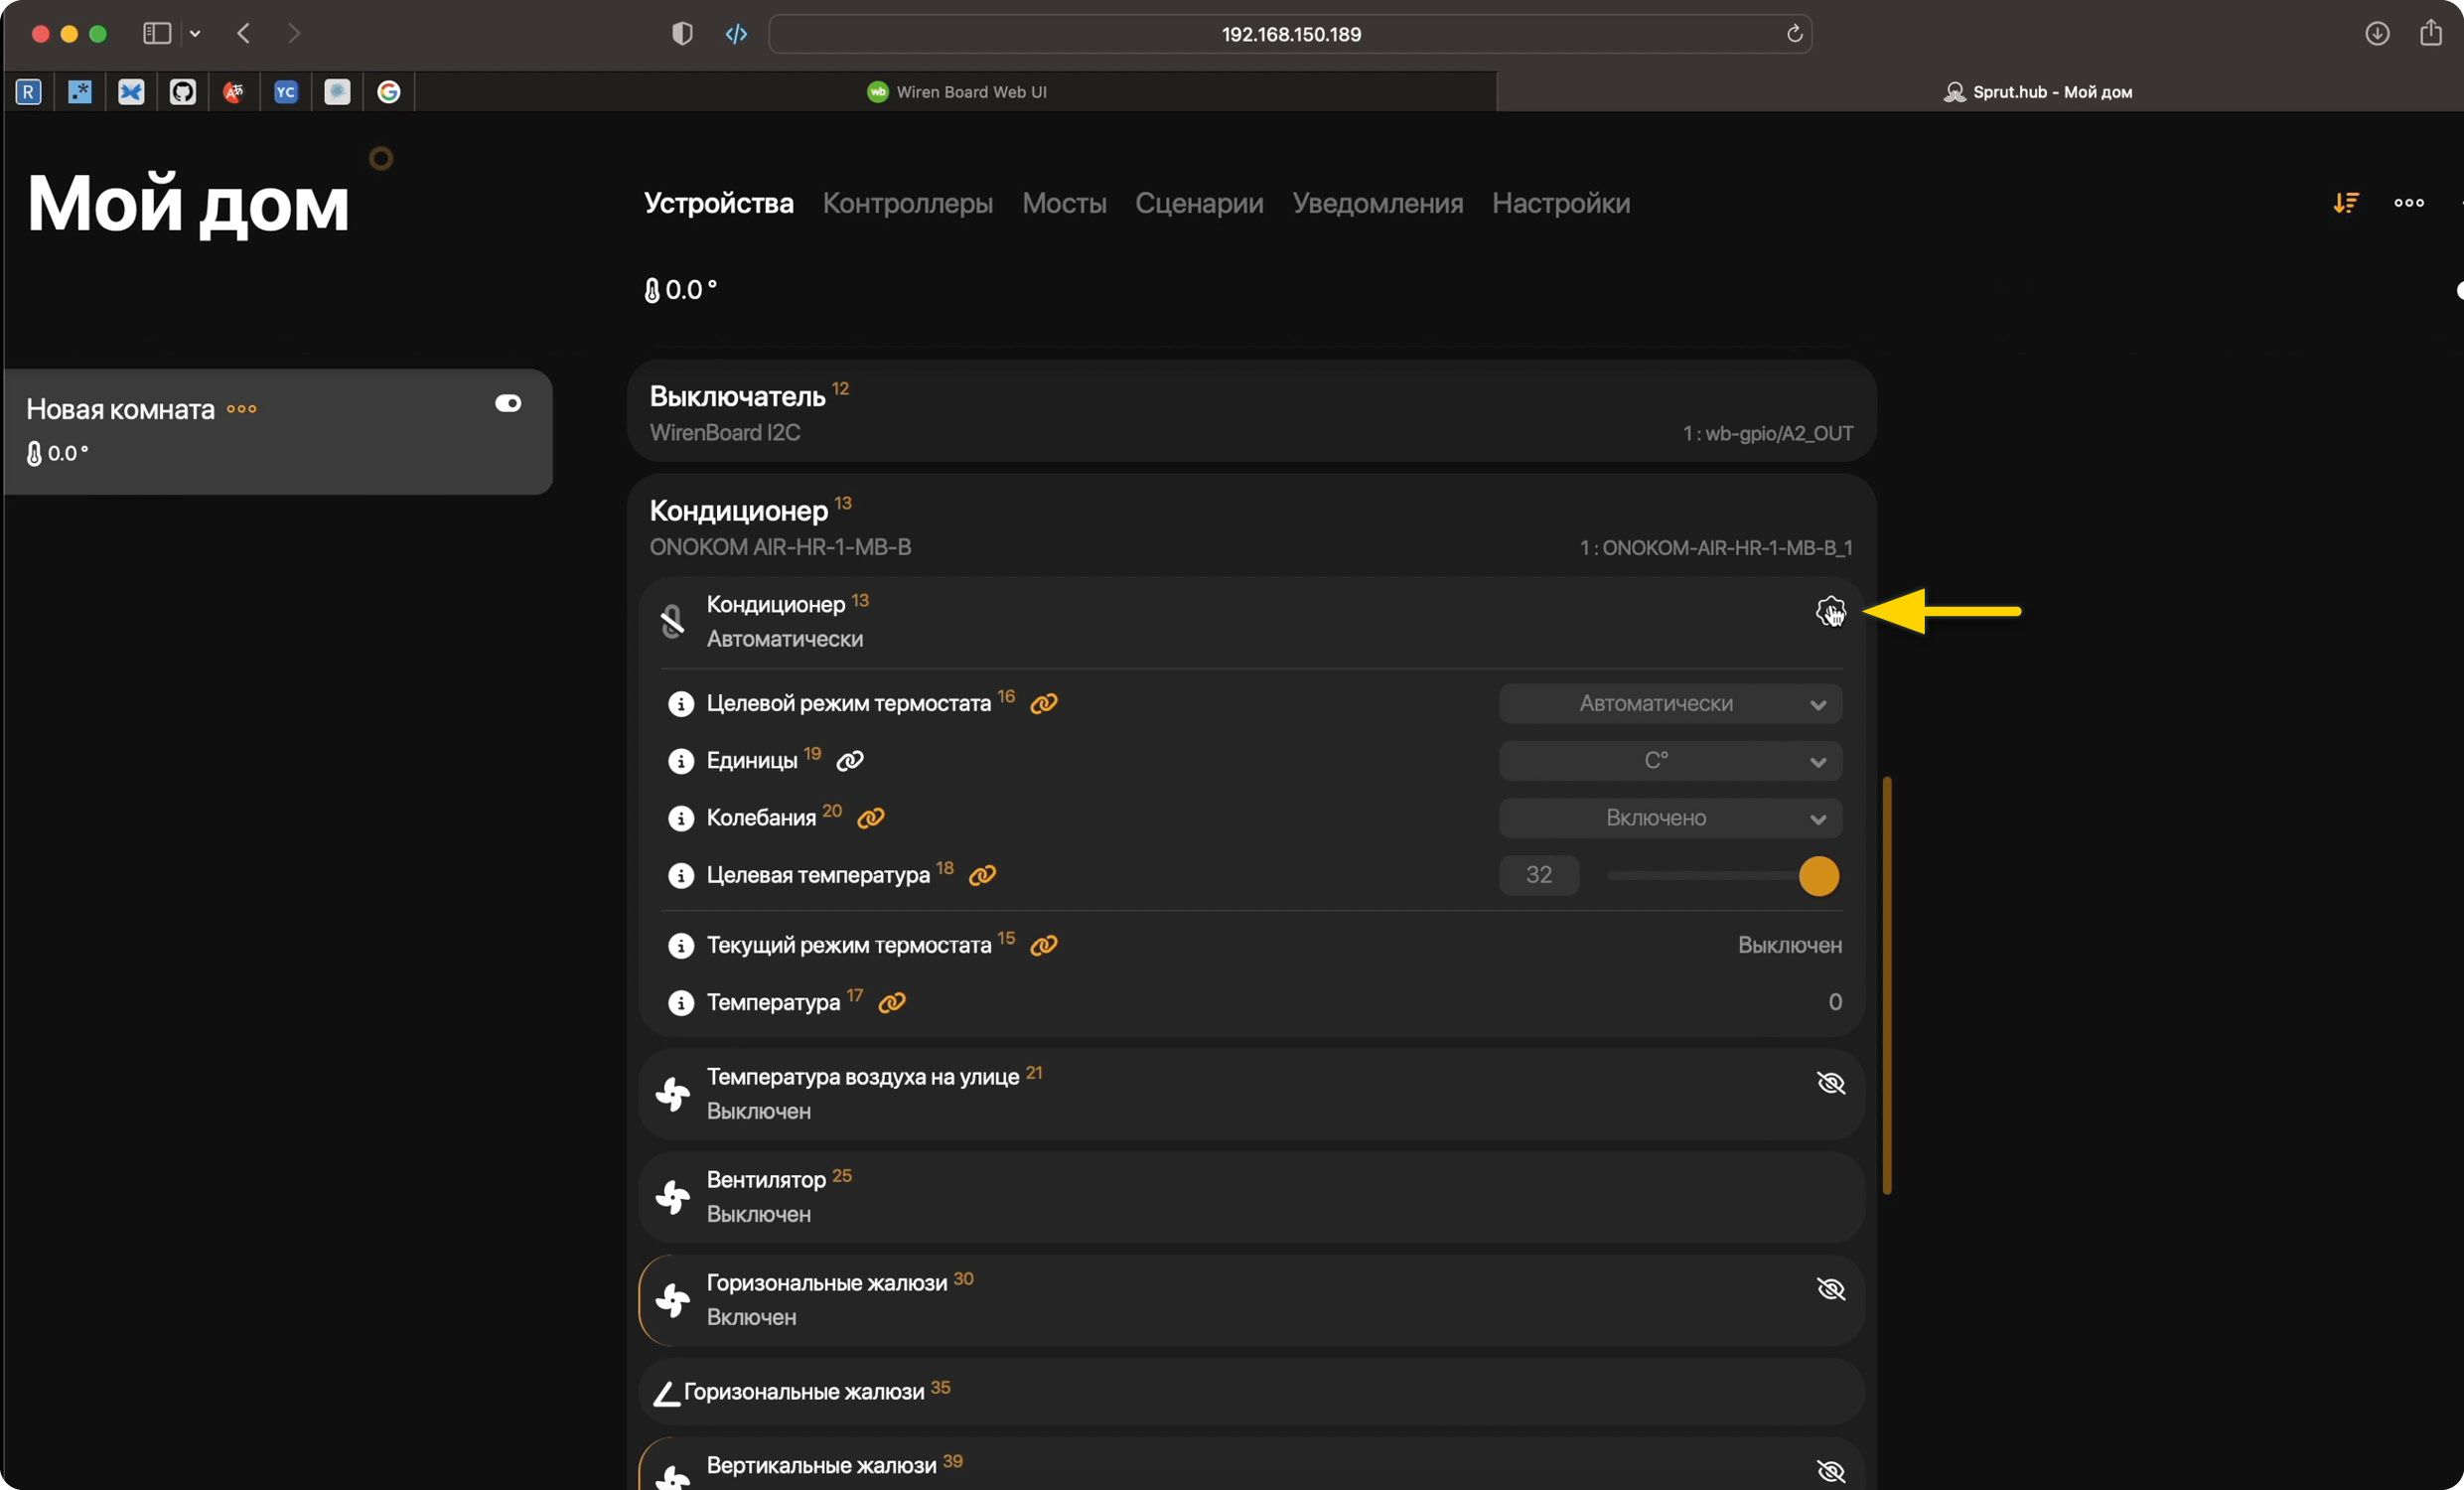
Task: Open the Настройки tab
Action: click(x=1560, y=203)
